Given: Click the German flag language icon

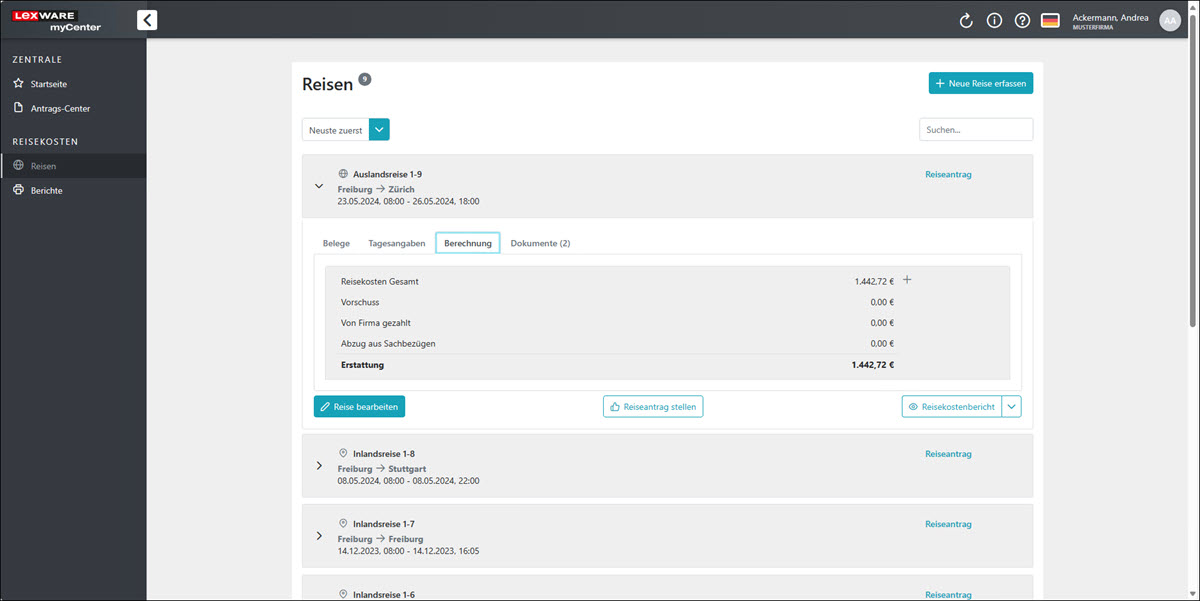Looking at the screenshot, I should coord(1050,20).
